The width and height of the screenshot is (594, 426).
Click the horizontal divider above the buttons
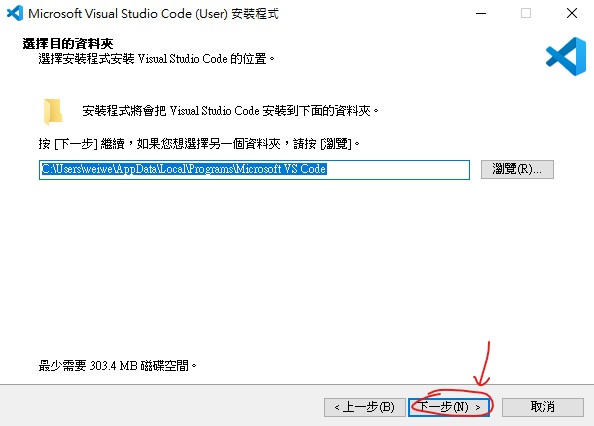pos(297,384)
